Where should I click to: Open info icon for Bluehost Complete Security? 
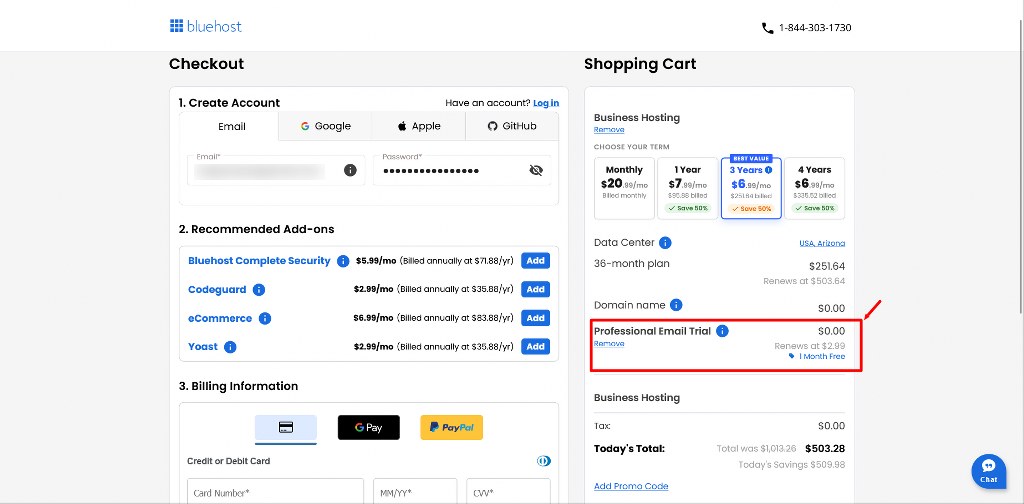pos(343,261)
